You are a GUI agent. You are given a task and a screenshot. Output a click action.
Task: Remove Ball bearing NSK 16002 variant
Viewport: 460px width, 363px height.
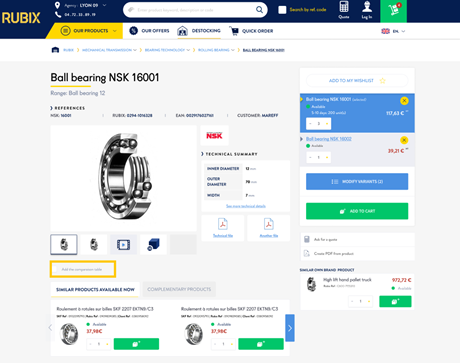point(404,140)
